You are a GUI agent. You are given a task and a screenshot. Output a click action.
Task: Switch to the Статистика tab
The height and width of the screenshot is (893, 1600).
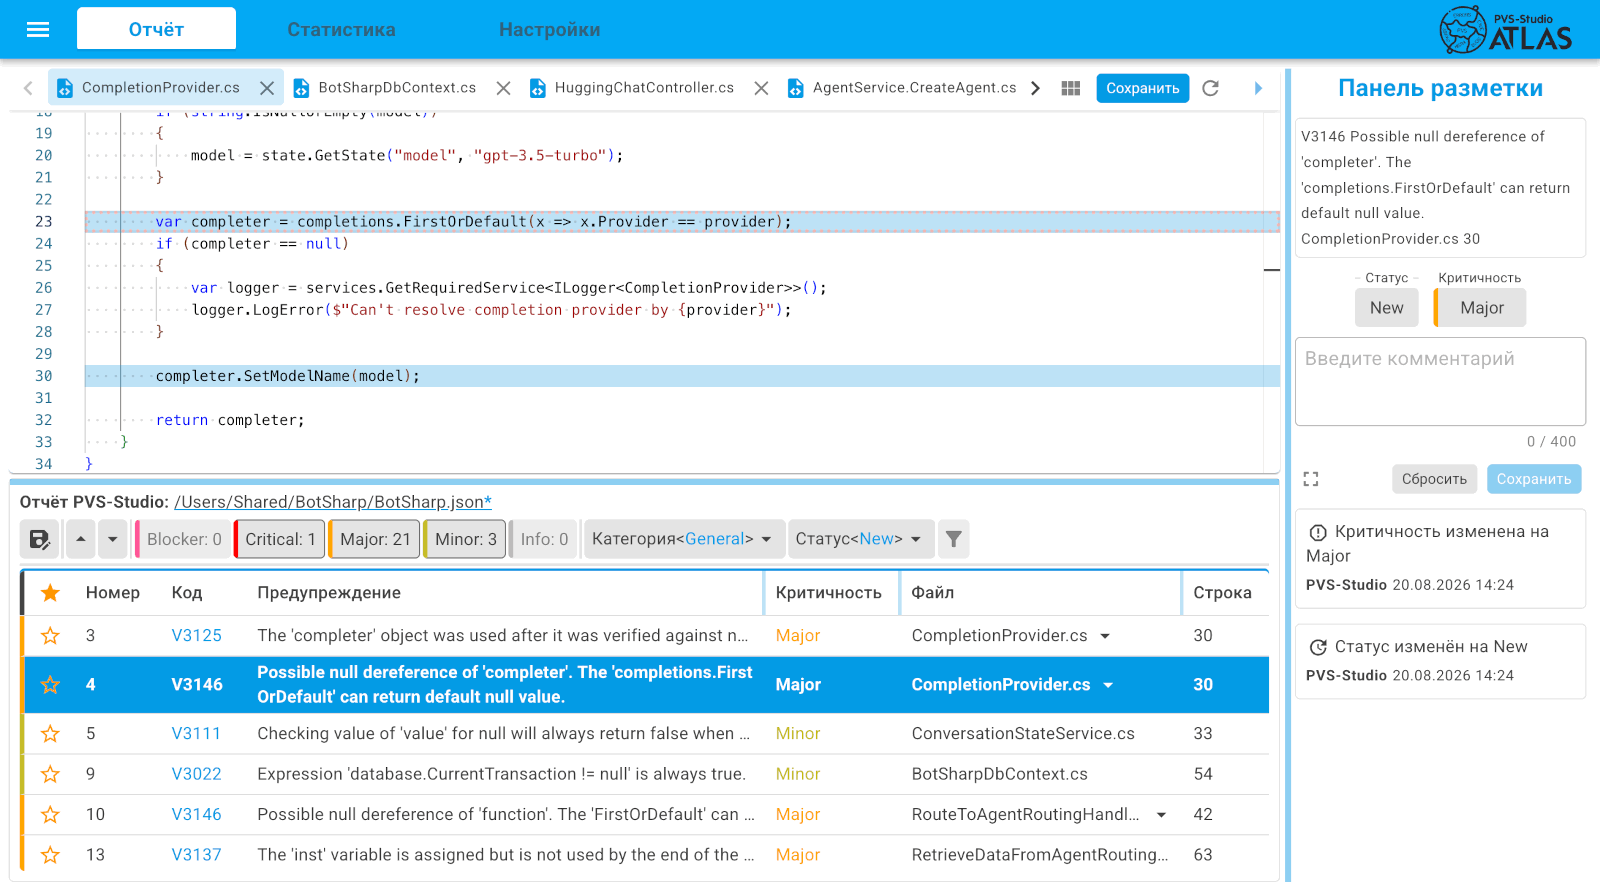341,30
